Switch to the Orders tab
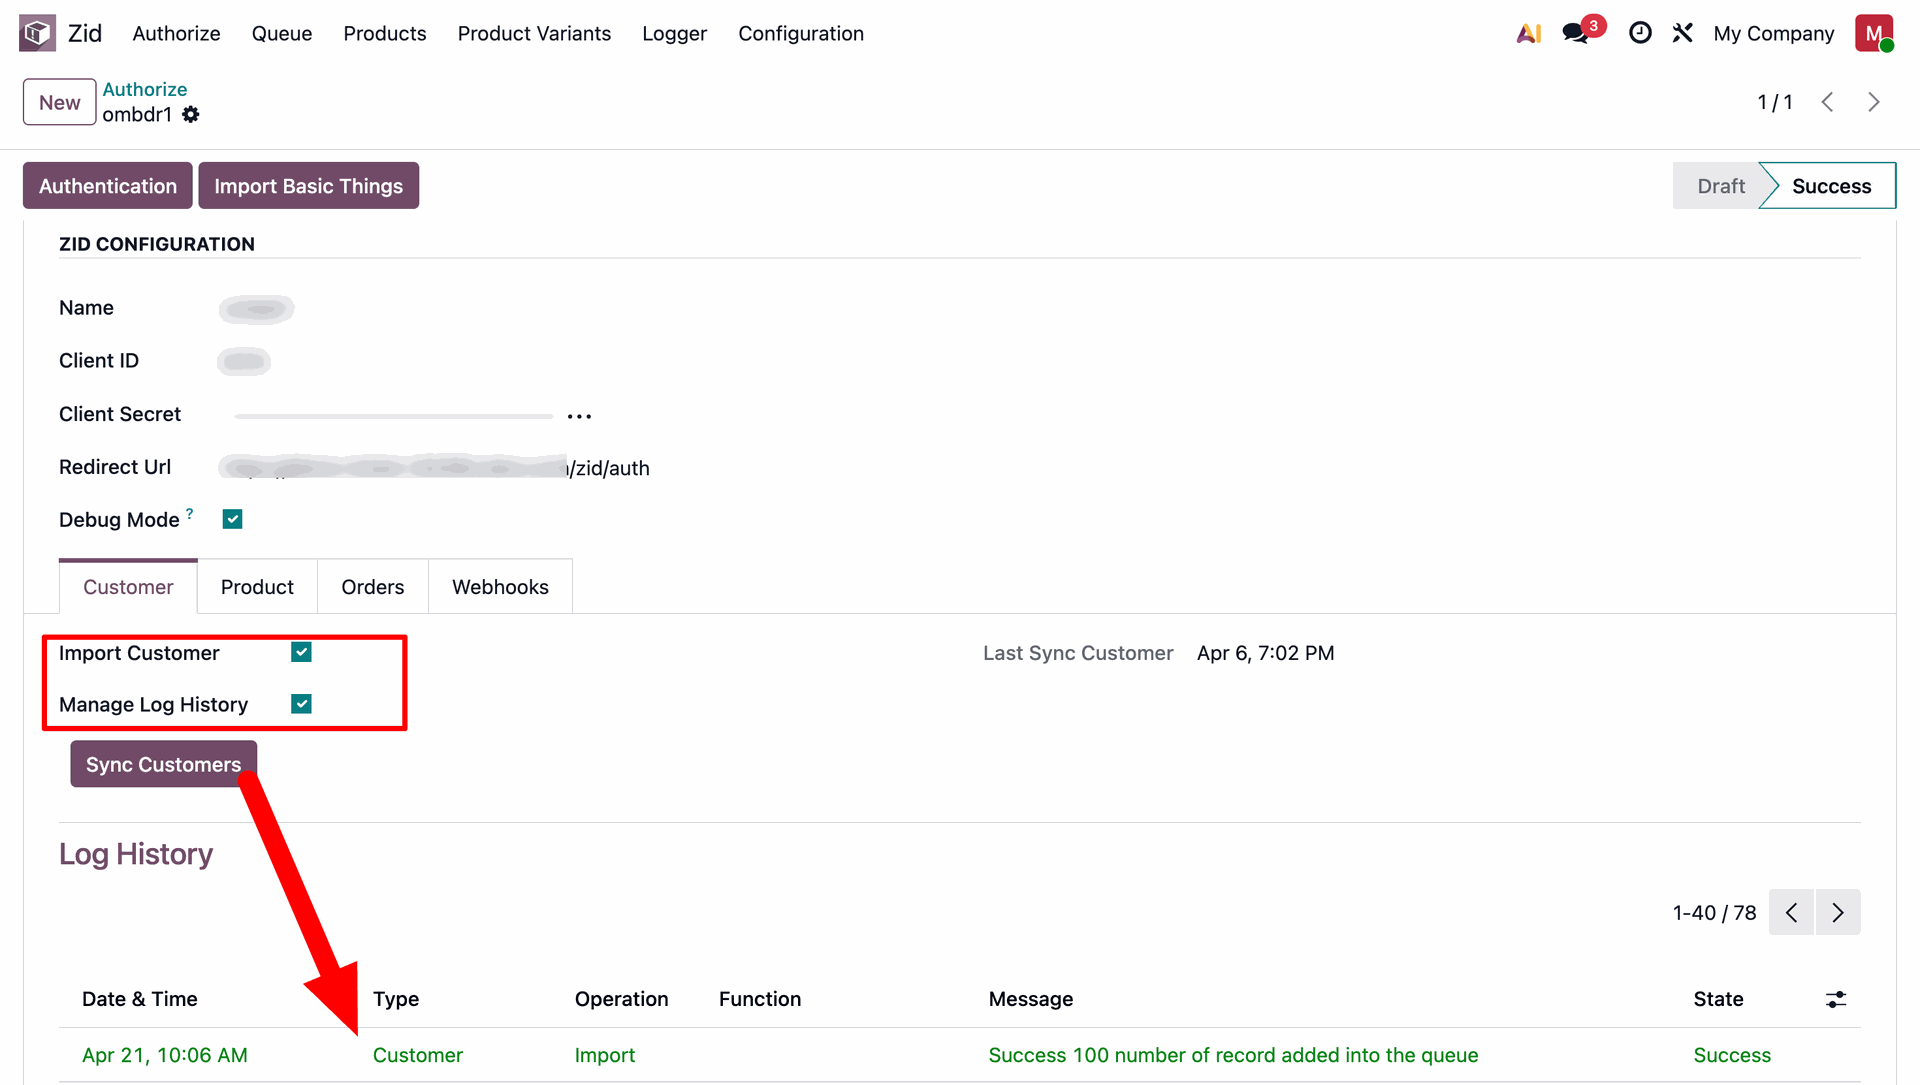1920x1085 pixels. click(x=373, y=587)
